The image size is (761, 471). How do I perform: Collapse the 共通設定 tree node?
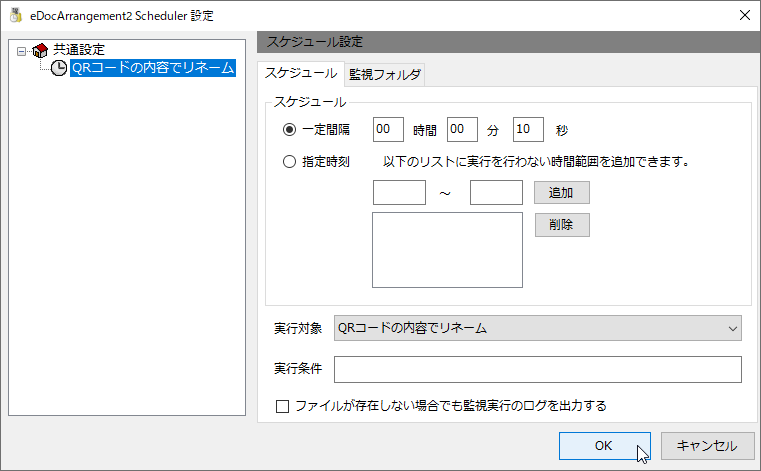pyautogui.click(x=21, y=51)
